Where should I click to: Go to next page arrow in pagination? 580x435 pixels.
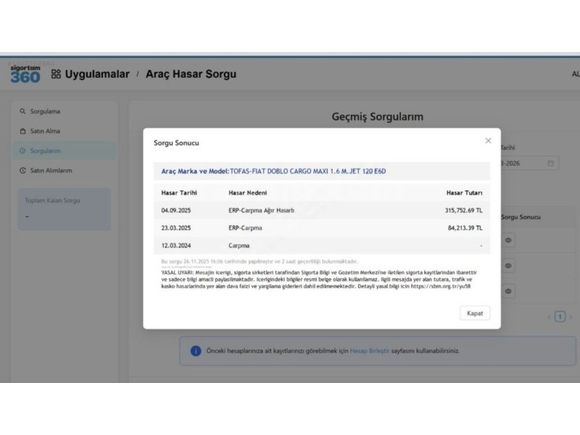(x=571, y=317)
